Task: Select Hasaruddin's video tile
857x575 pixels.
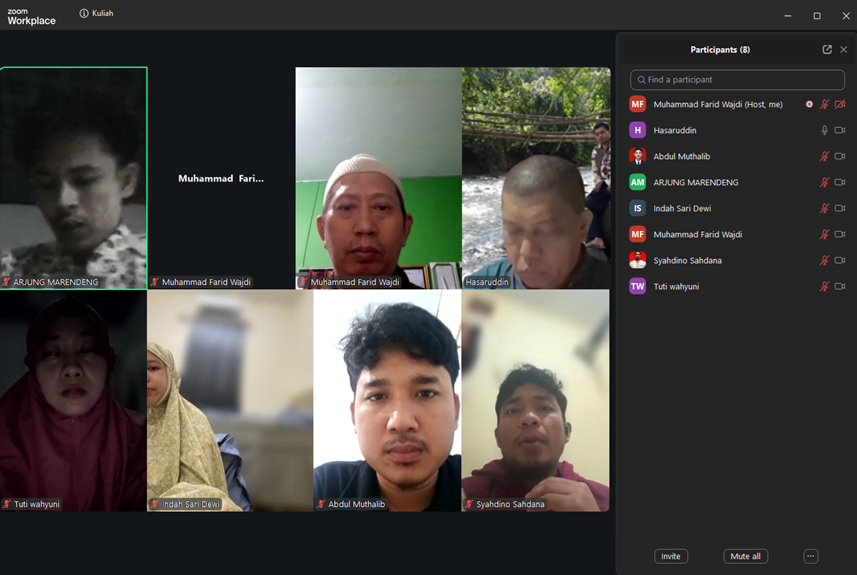Action: click(536, 178)
